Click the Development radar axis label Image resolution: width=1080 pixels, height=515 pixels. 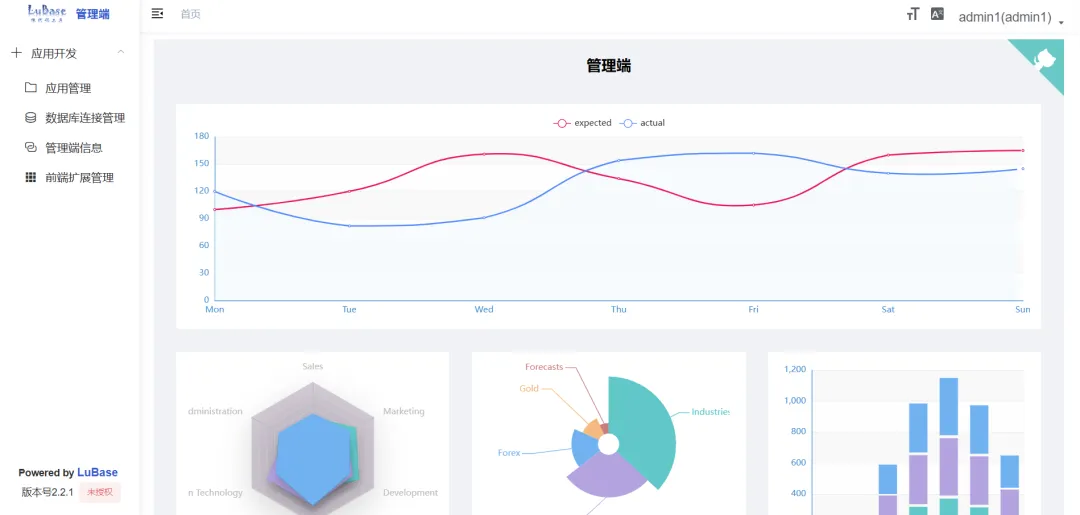tap(411, 492)
